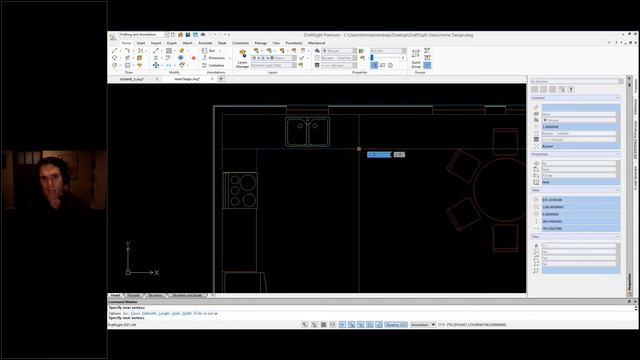640x360 pixels.
Task: Click the last icon in Properties palette toolbar
Action: click(x=571, y=89)
